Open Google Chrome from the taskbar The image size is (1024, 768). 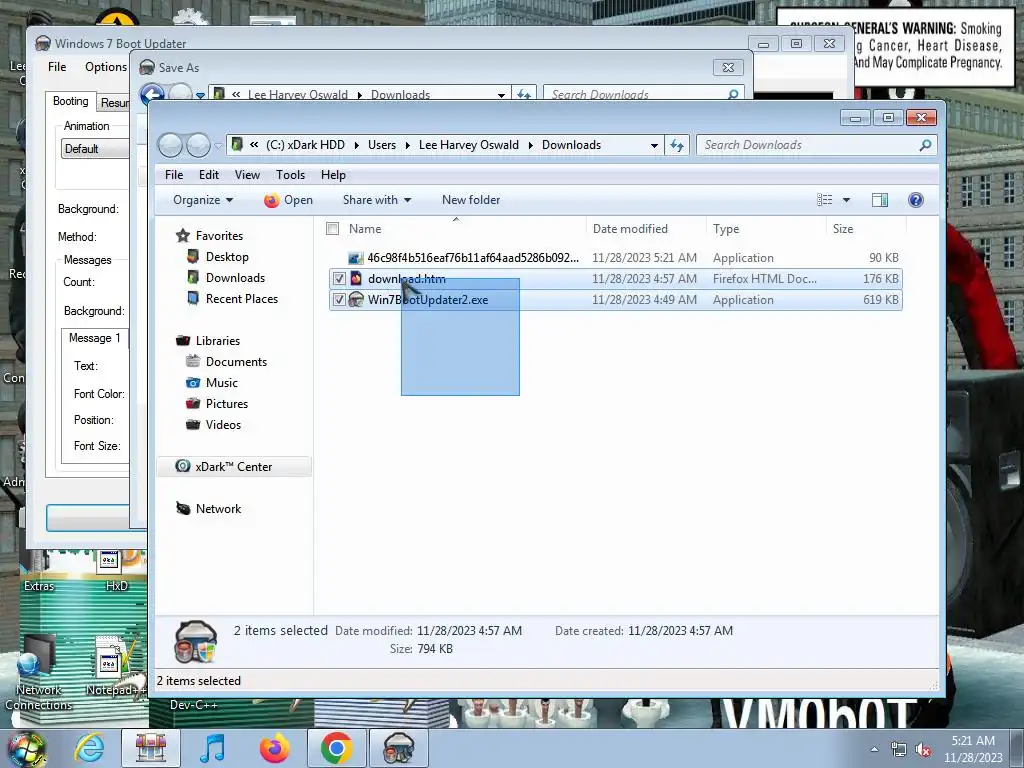pyautogui.click(x=336, y=748)
